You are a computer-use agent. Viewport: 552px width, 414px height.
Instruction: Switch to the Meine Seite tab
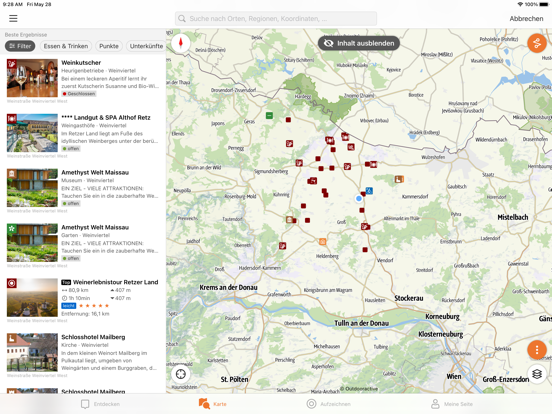[x=452, y=404]
